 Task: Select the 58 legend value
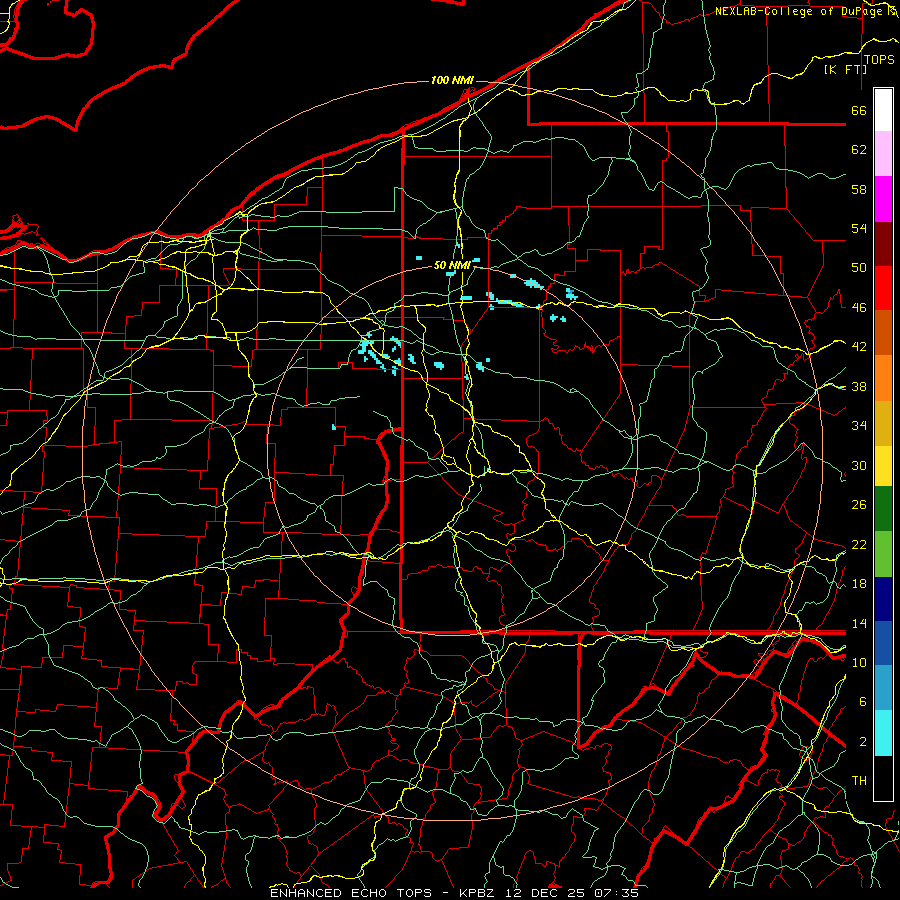[x=859, y=189]
